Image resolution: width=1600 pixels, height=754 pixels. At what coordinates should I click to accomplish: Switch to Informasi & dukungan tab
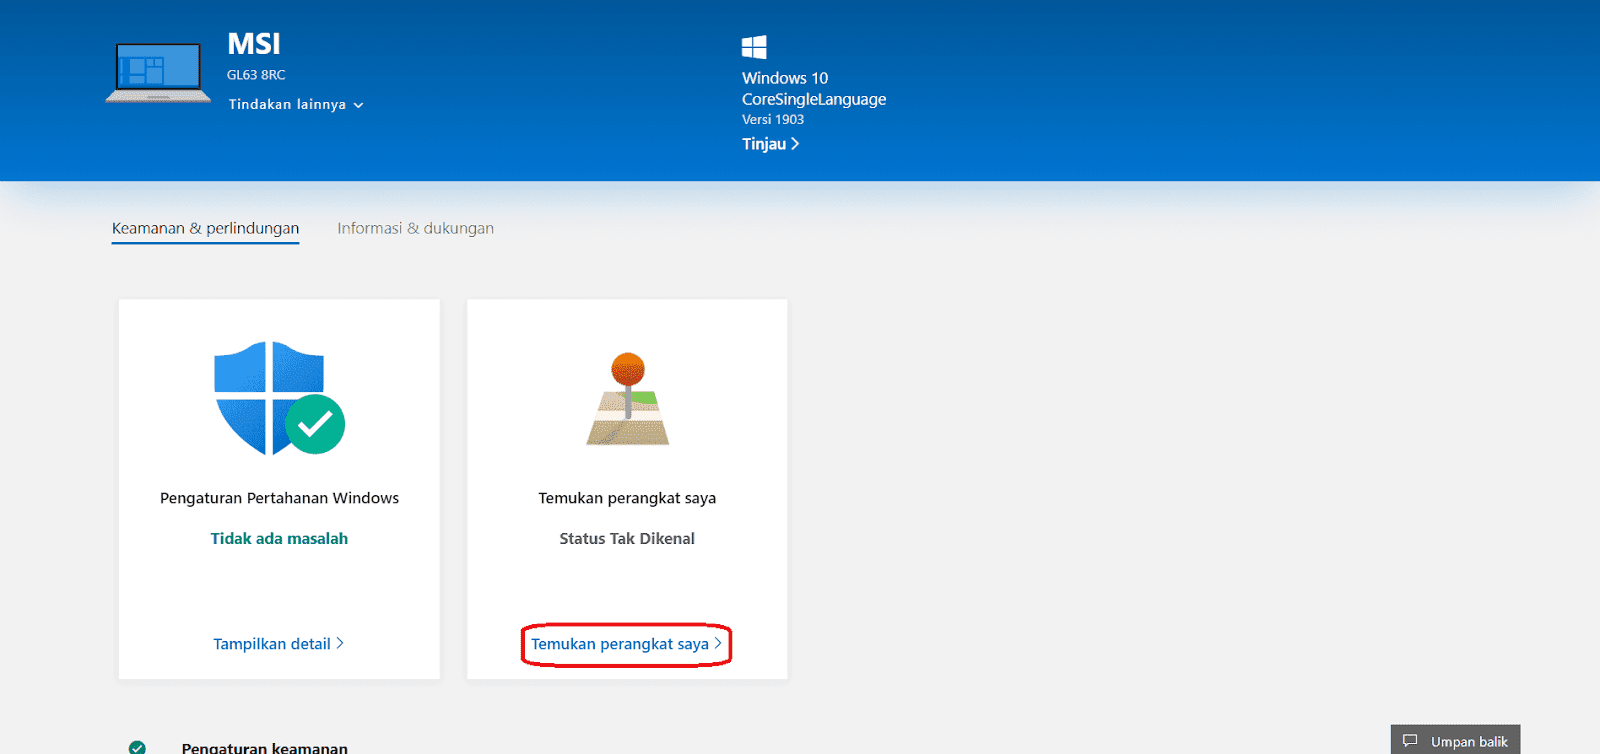(x=415, y=228)
